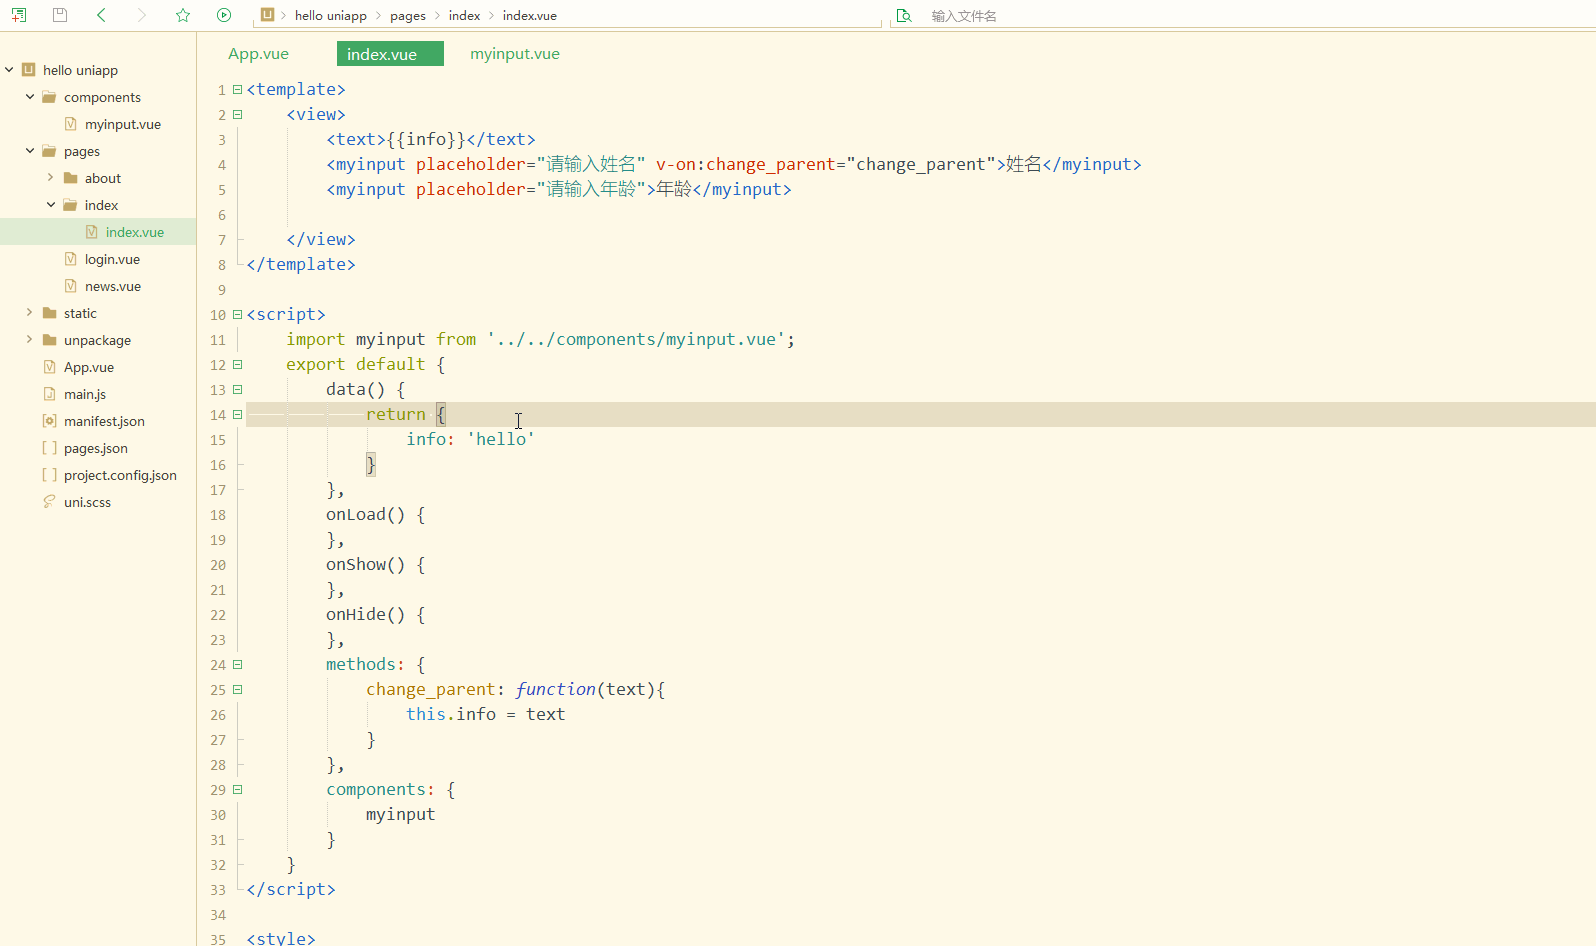Click the about folder icon
Viewport: 1596px width, 946px height.
tap(70, 178)
